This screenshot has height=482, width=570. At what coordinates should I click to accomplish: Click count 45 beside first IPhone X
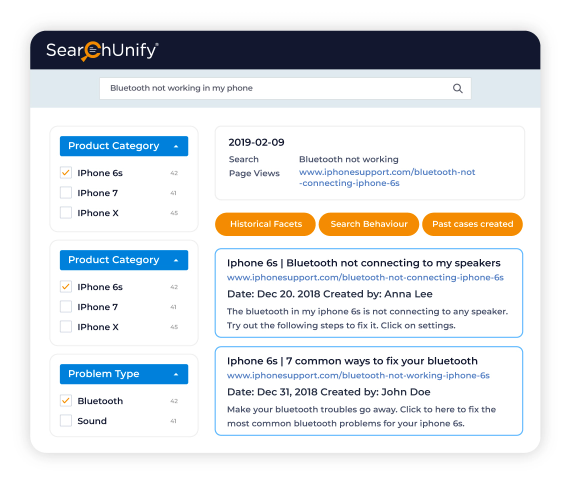174,213
